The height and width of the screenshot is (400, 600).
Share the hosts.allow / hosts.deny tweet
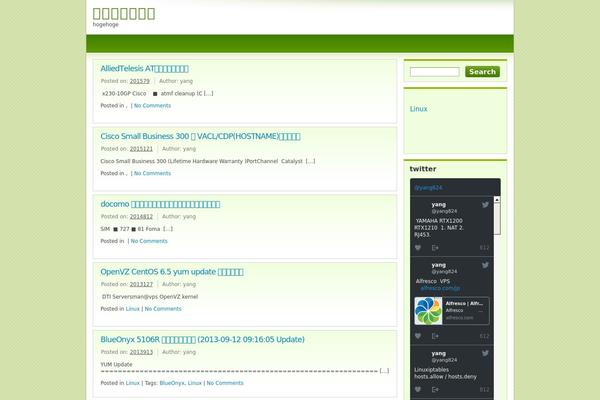435,390
